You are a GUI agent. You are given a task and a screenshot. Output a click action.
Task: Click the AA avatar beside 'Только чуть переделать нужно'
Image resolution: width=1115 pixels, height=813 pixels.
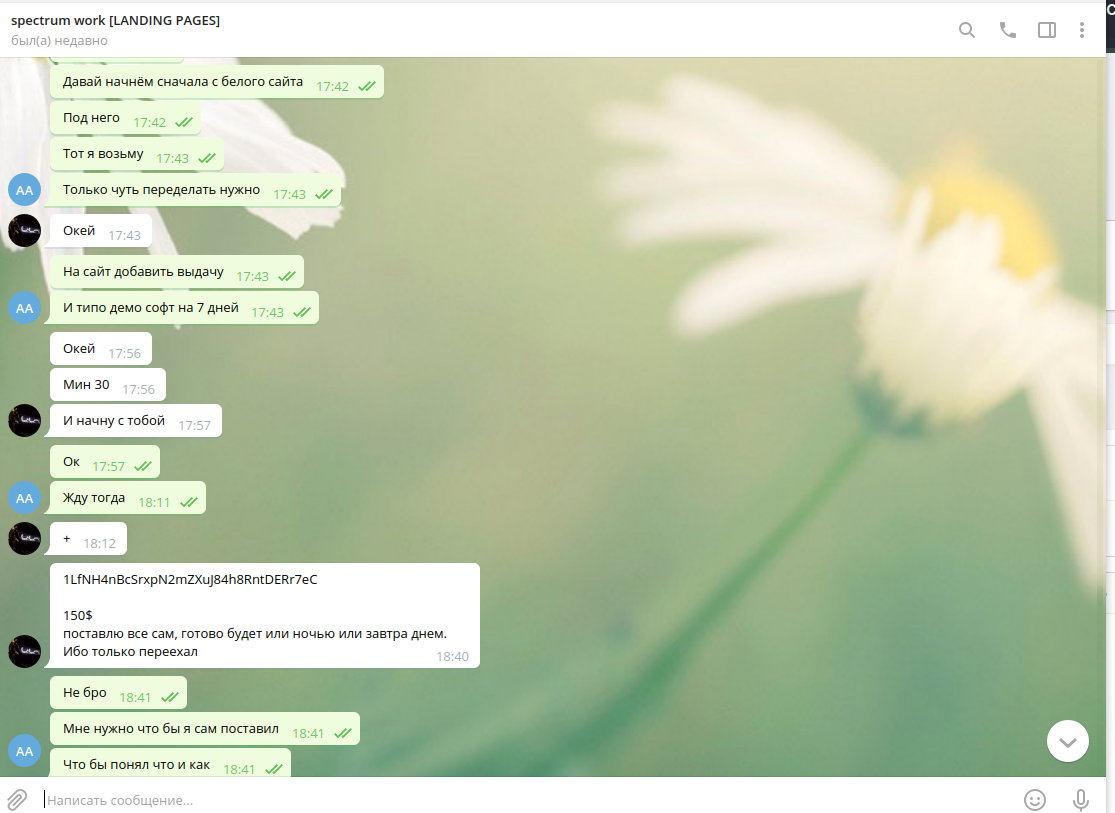point(24,190)
